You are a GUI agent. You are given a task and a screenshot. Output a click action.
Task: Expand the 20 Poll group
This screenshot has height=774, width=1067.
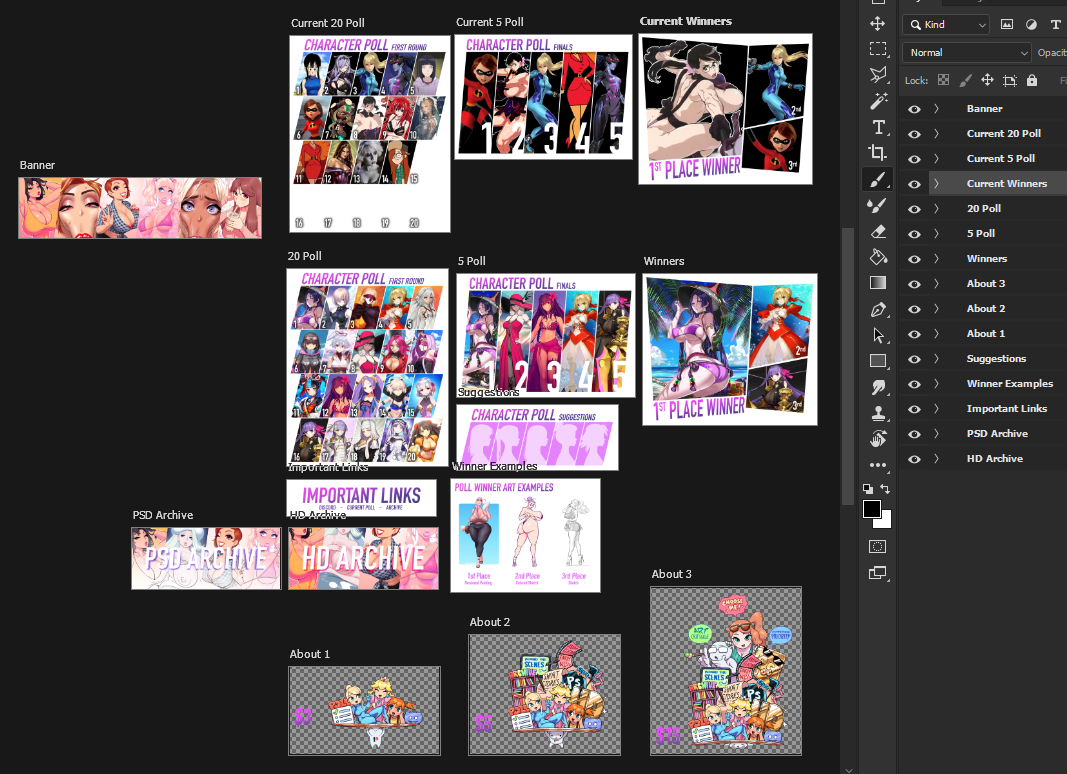[936, 208]
